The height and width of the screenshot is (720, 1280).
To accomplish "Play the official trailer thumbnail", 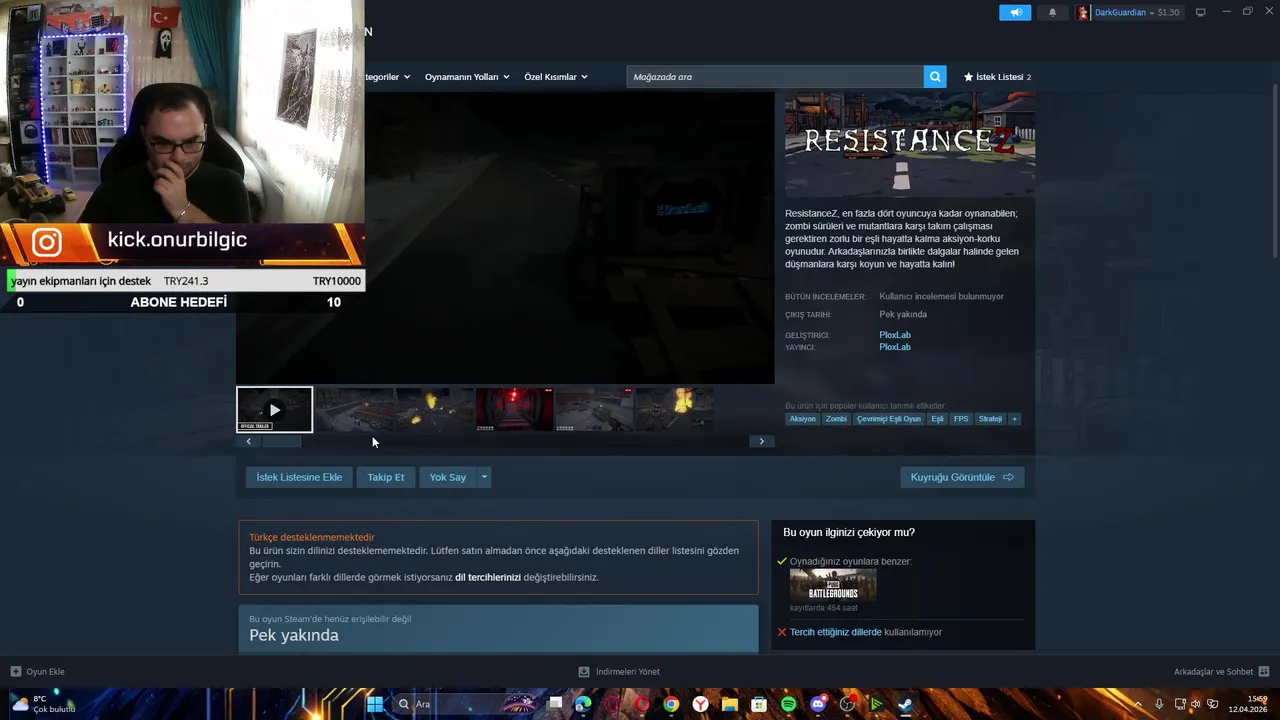I will (274, 410).
